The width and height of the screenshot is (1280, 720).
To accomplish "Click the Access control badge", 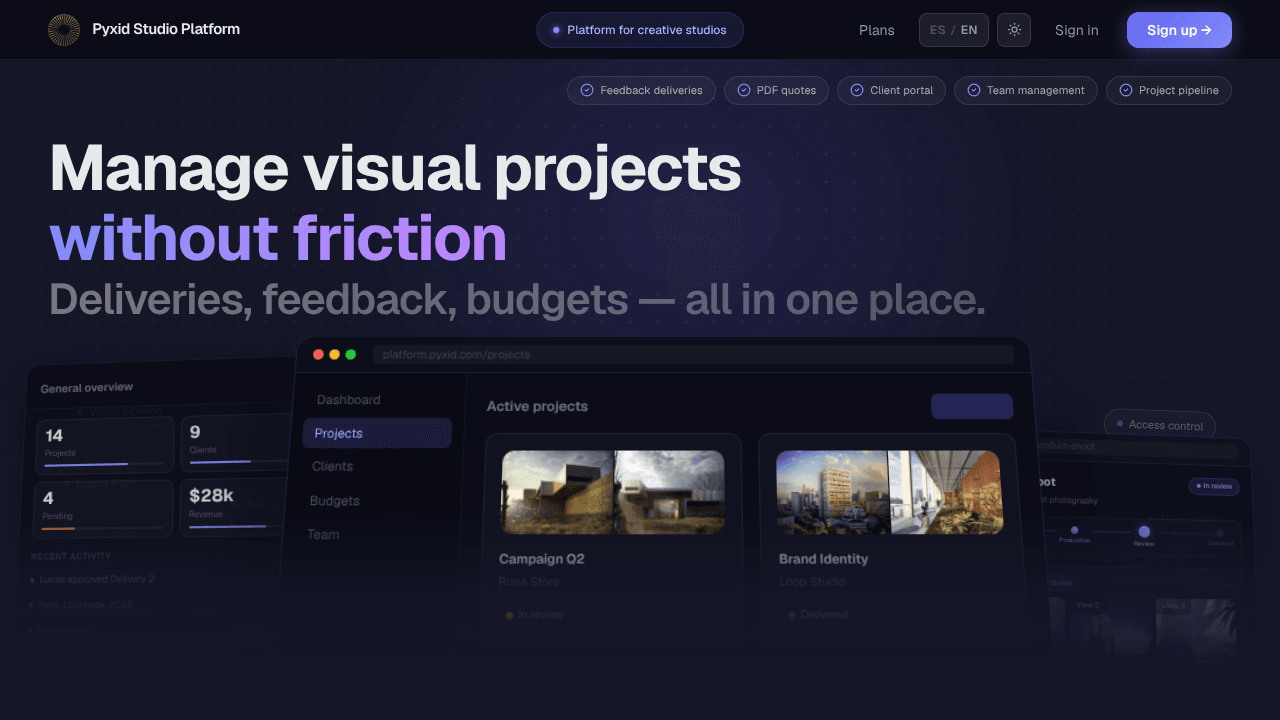I will click(x=1160, y=425).
